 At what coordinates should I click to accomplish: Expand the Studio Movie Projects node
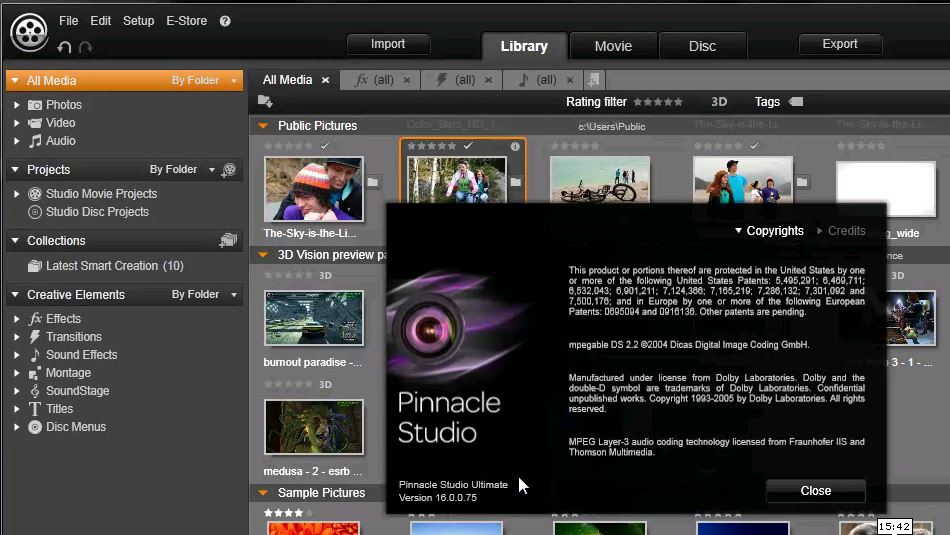(x=16, y=194)
